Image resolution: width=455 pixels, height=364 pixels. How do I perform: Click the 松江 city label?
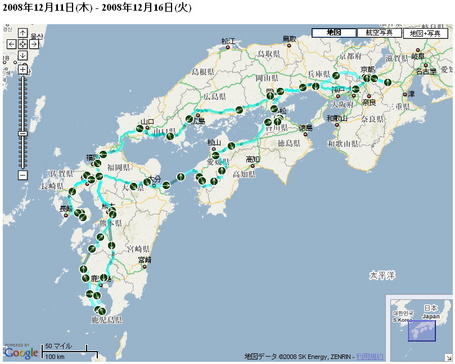pyautogui.click(x=228, y=41)
